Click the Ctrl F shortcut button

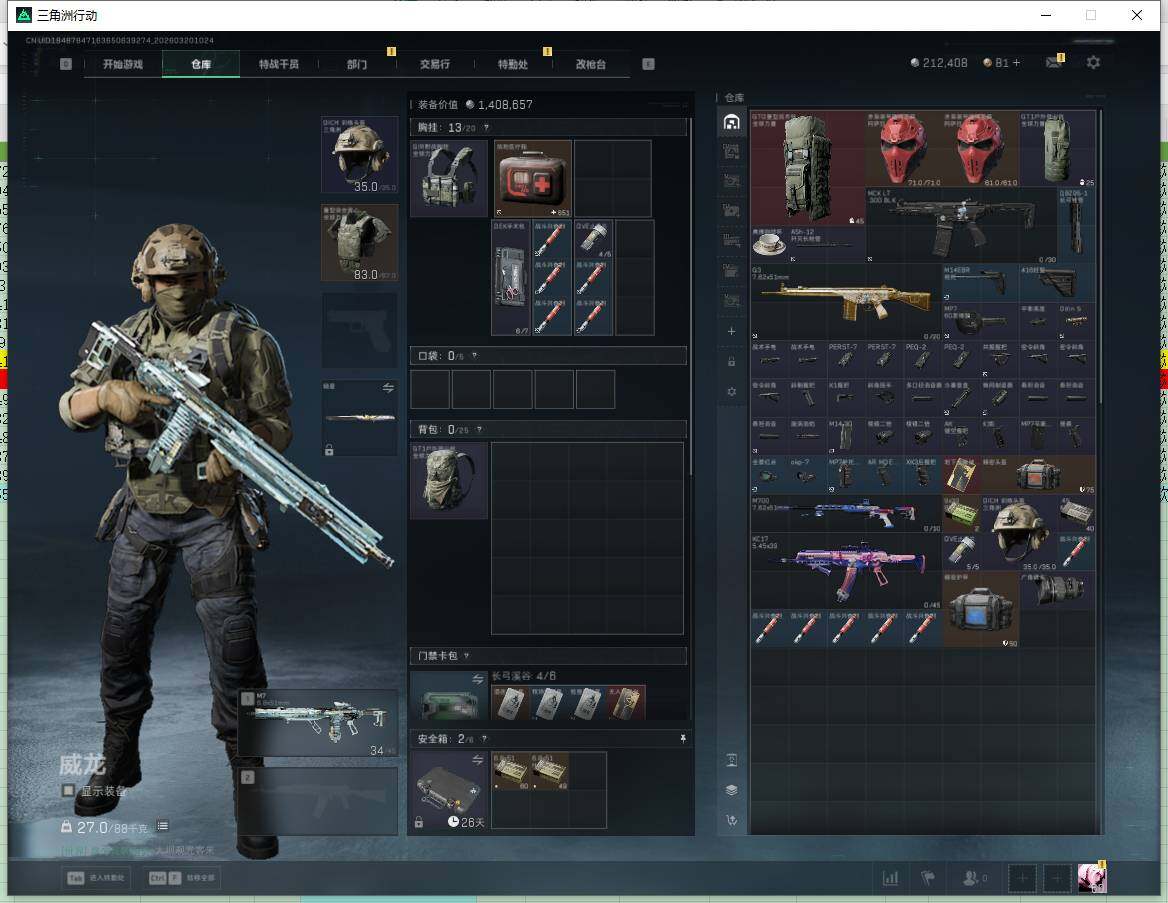(x=182, y=878)
